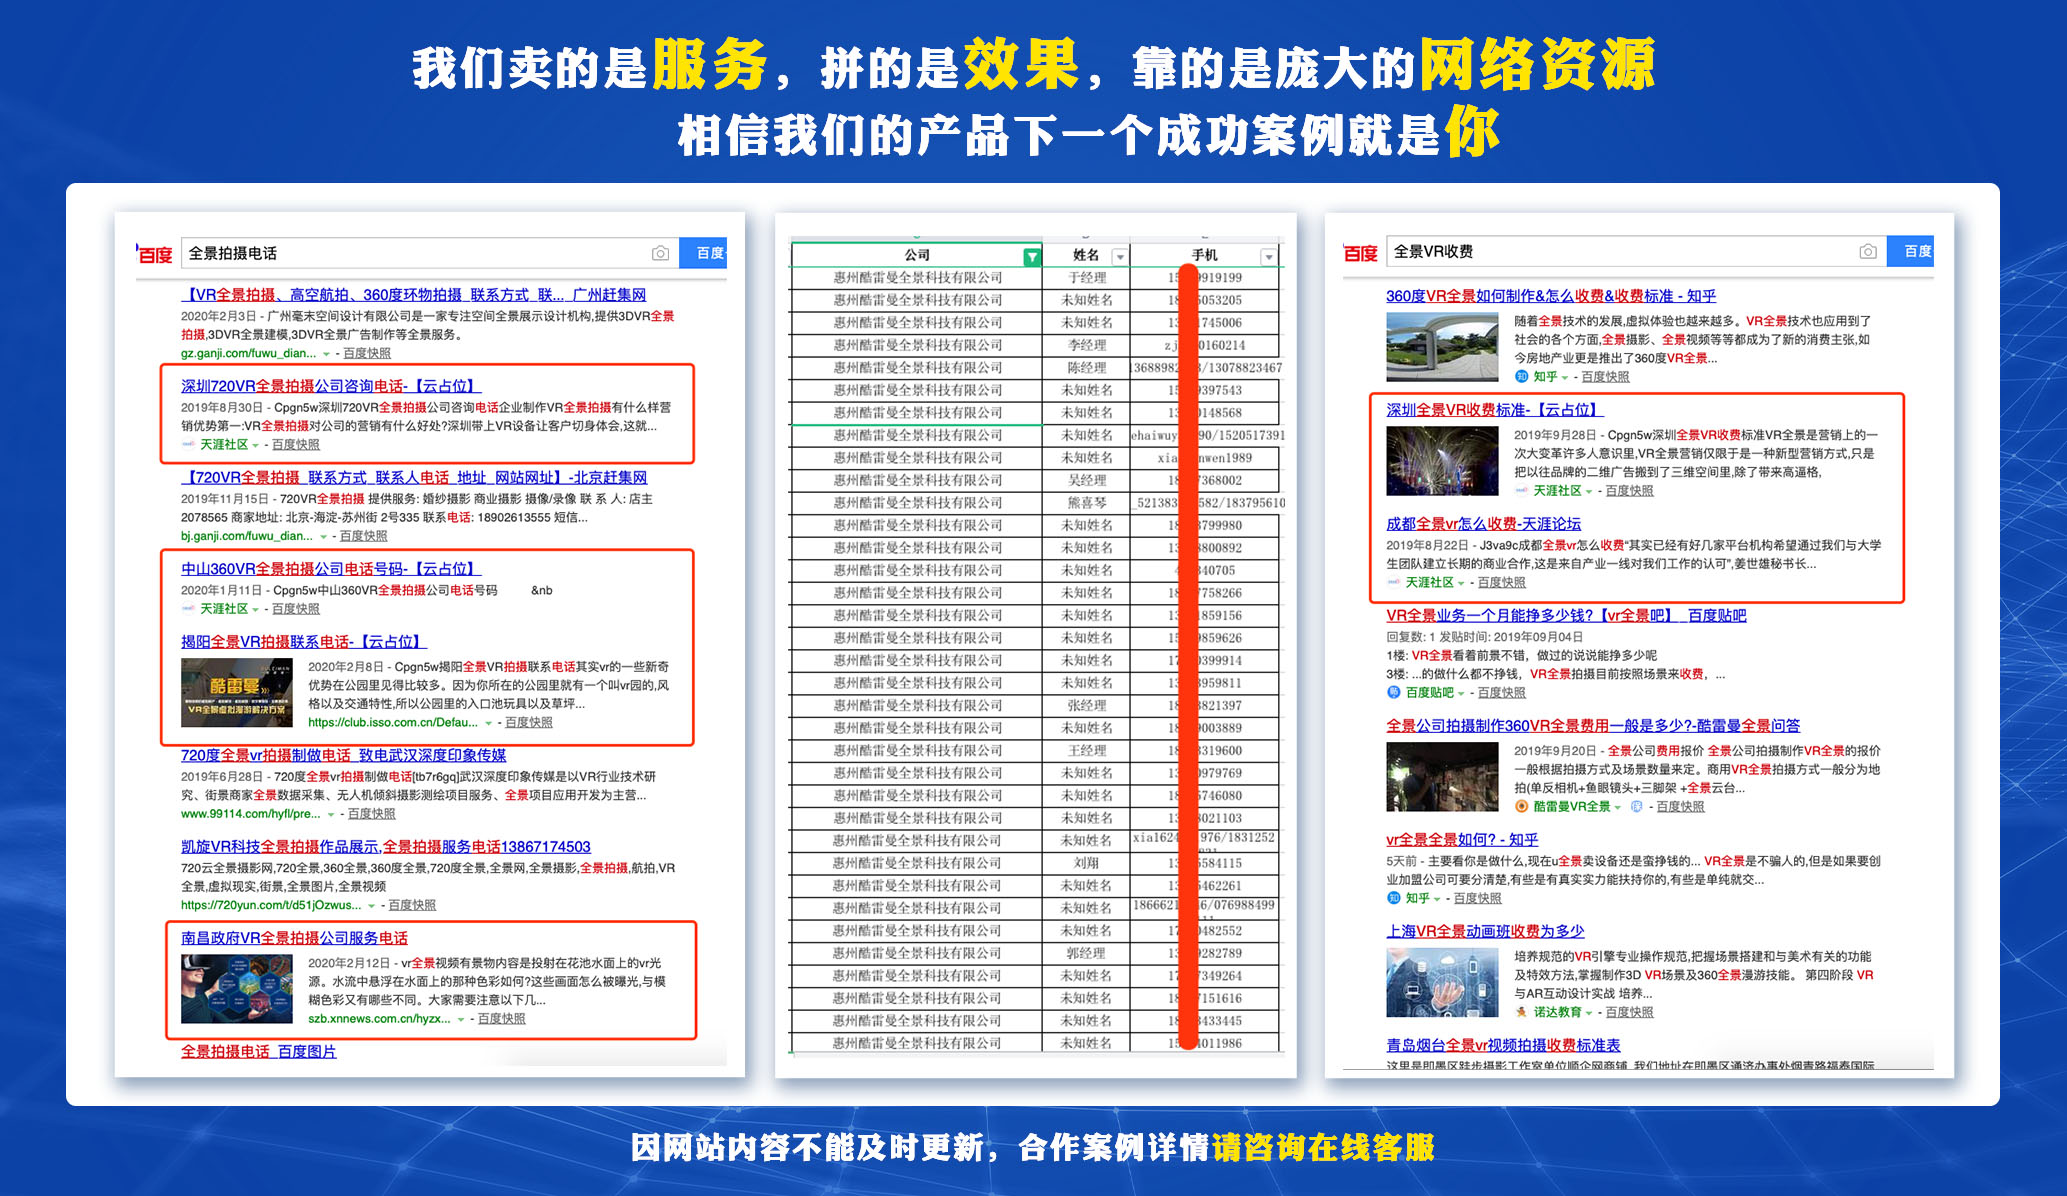Click 酷雷曼VR全景 source icon in right results
The width and height of the screenshot is (2067, 1196).
pos(1521,806)
